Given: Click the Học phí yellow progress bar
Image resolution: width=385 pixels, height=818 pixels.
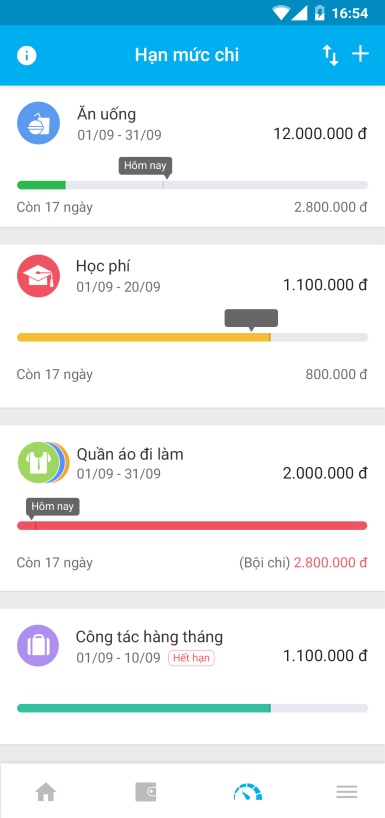Looking at the screenshot, I should point(192,337).
